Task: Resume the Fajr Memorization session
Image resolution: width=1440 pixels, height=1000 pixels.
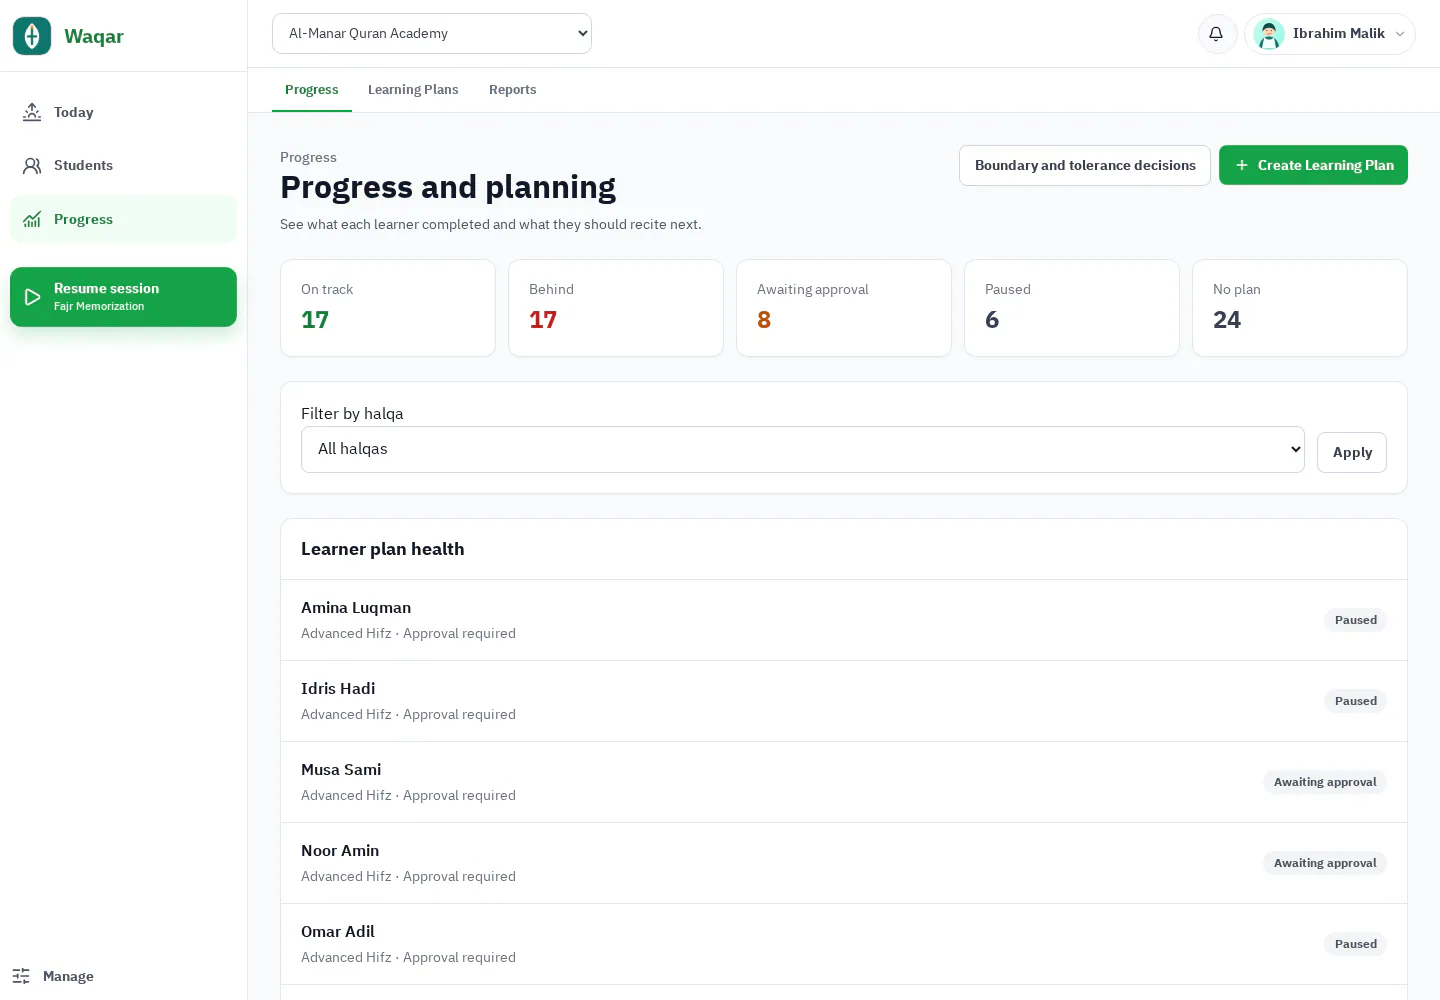Action: click(x=123, y=297)
